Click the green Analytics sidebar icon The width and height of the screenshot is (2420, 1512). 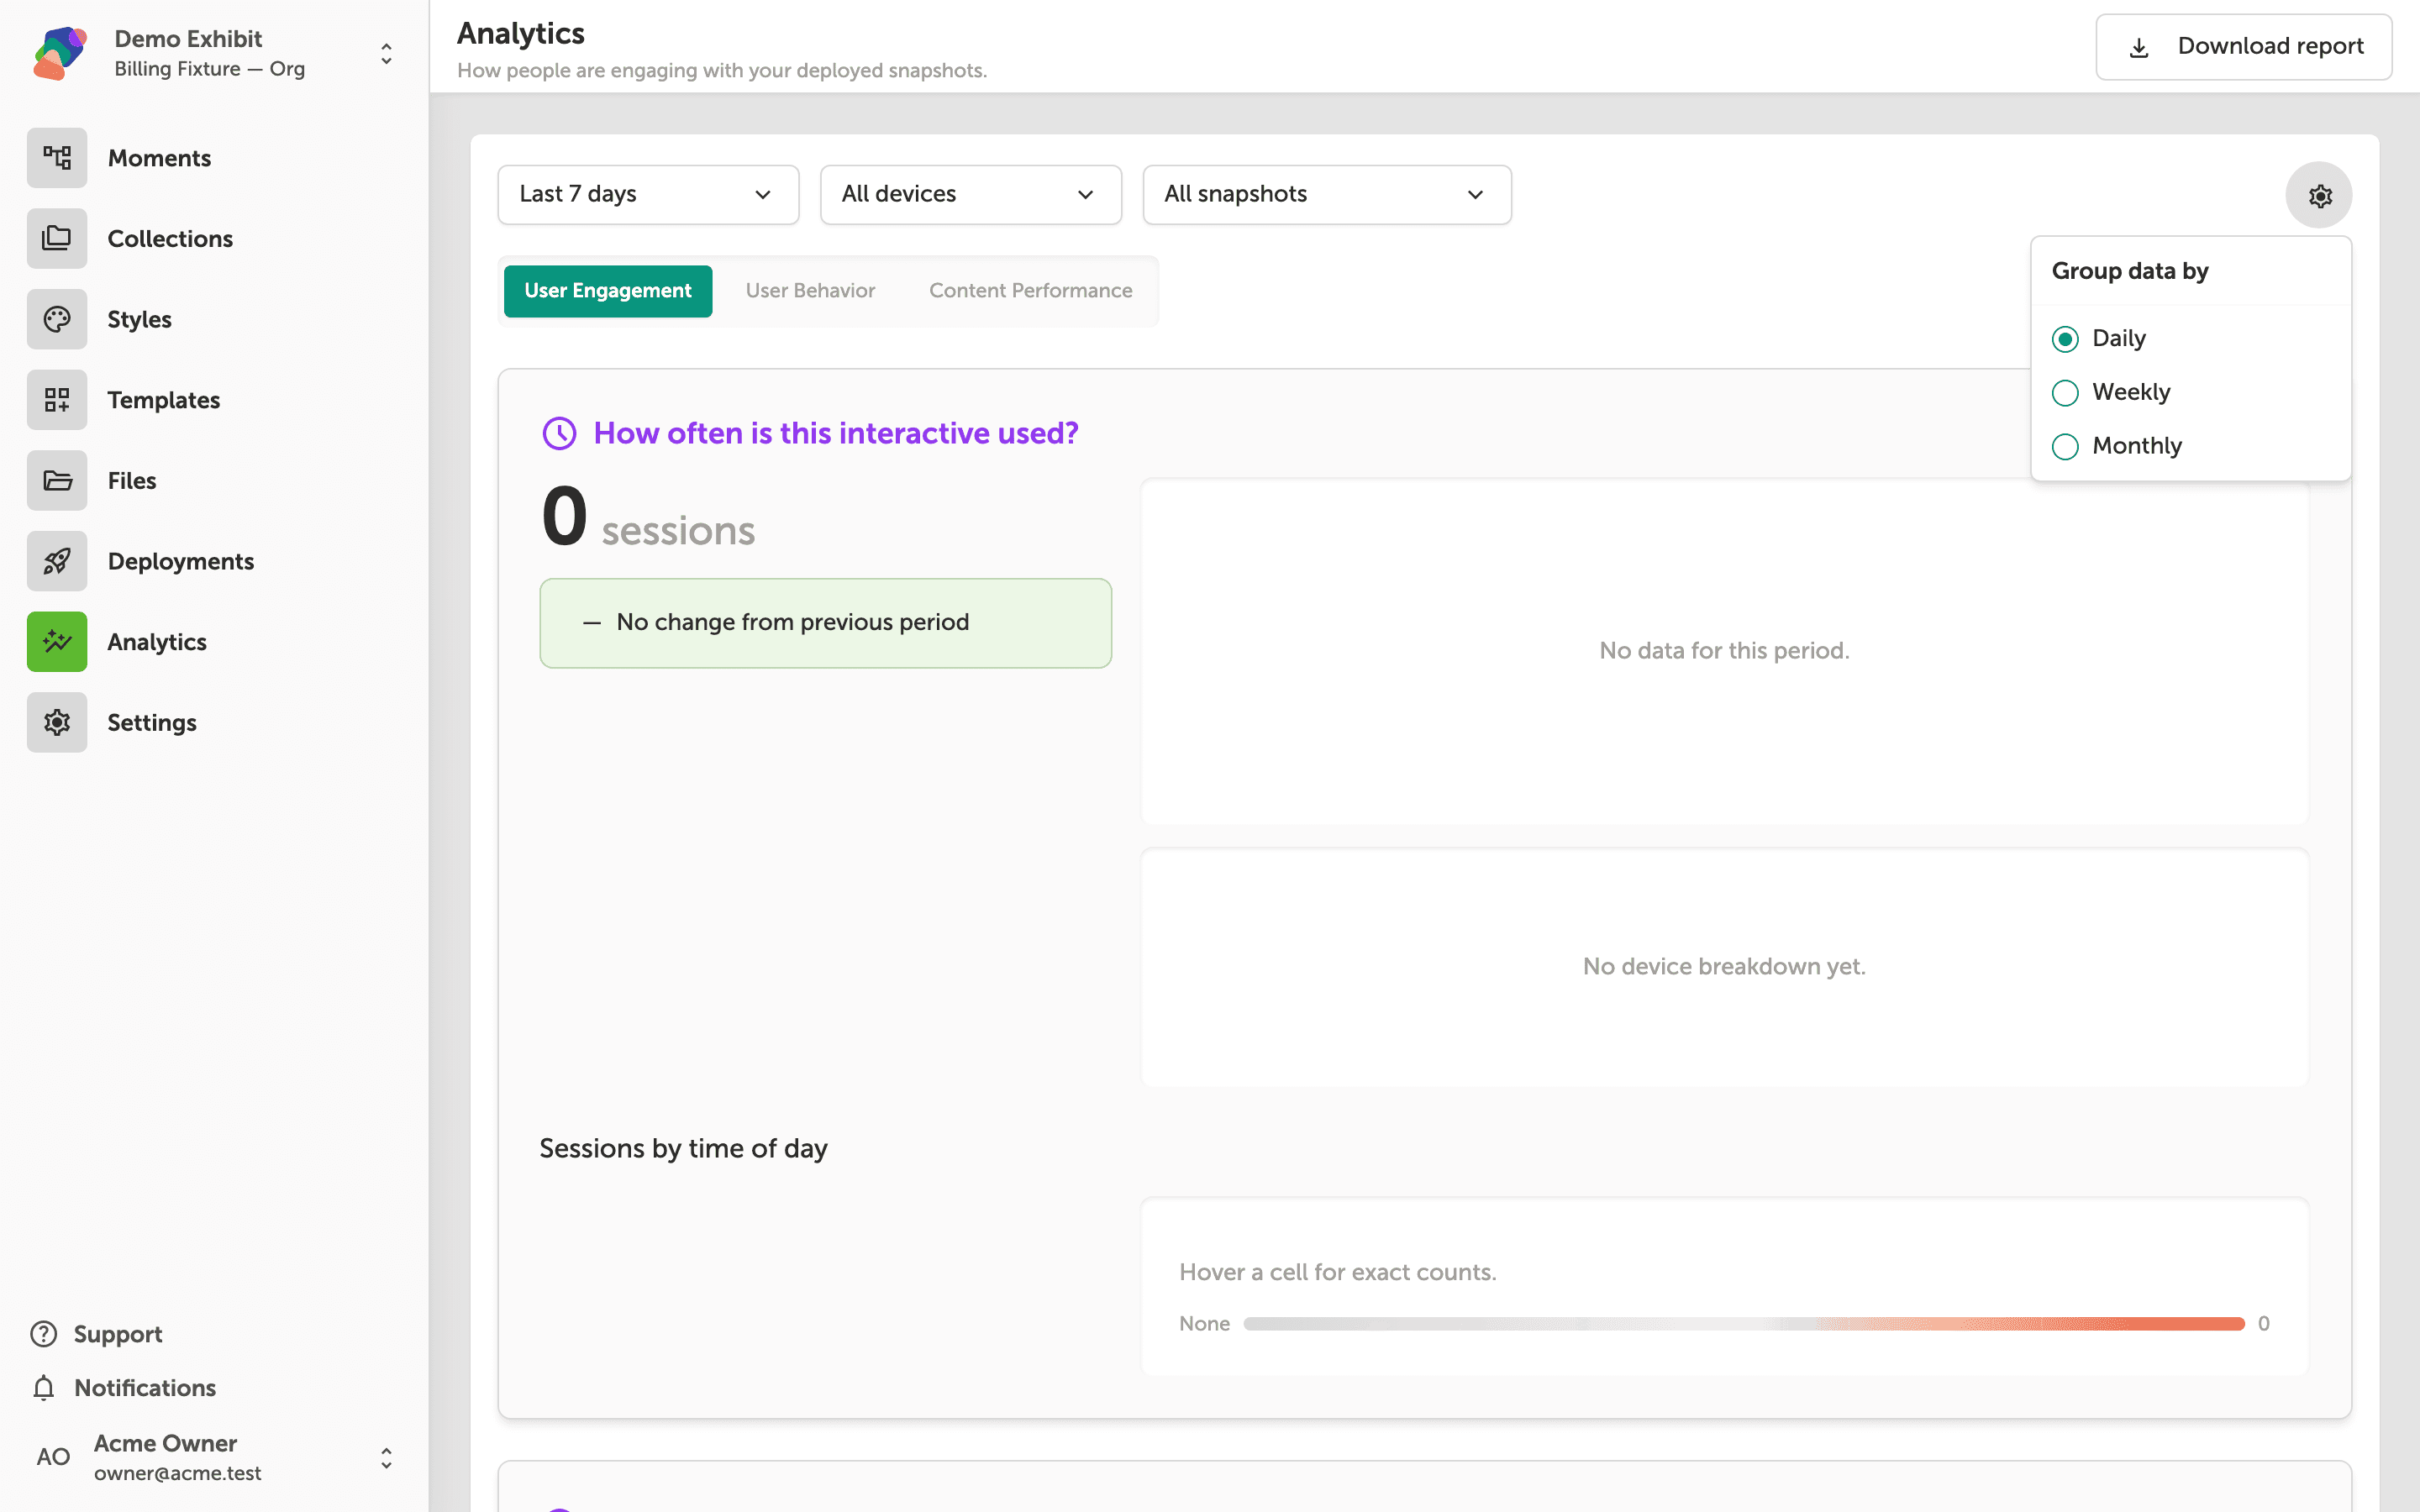point(57,642)
